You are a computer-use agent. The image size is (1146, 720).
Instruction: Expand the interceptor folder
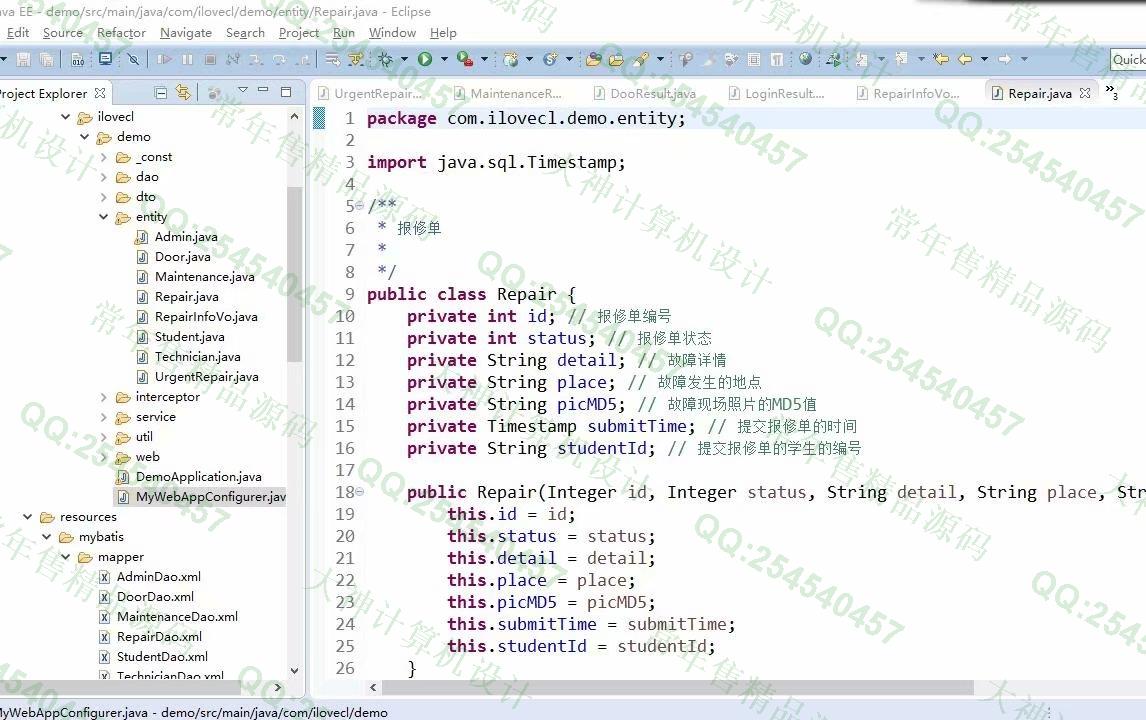coord(104,397)
